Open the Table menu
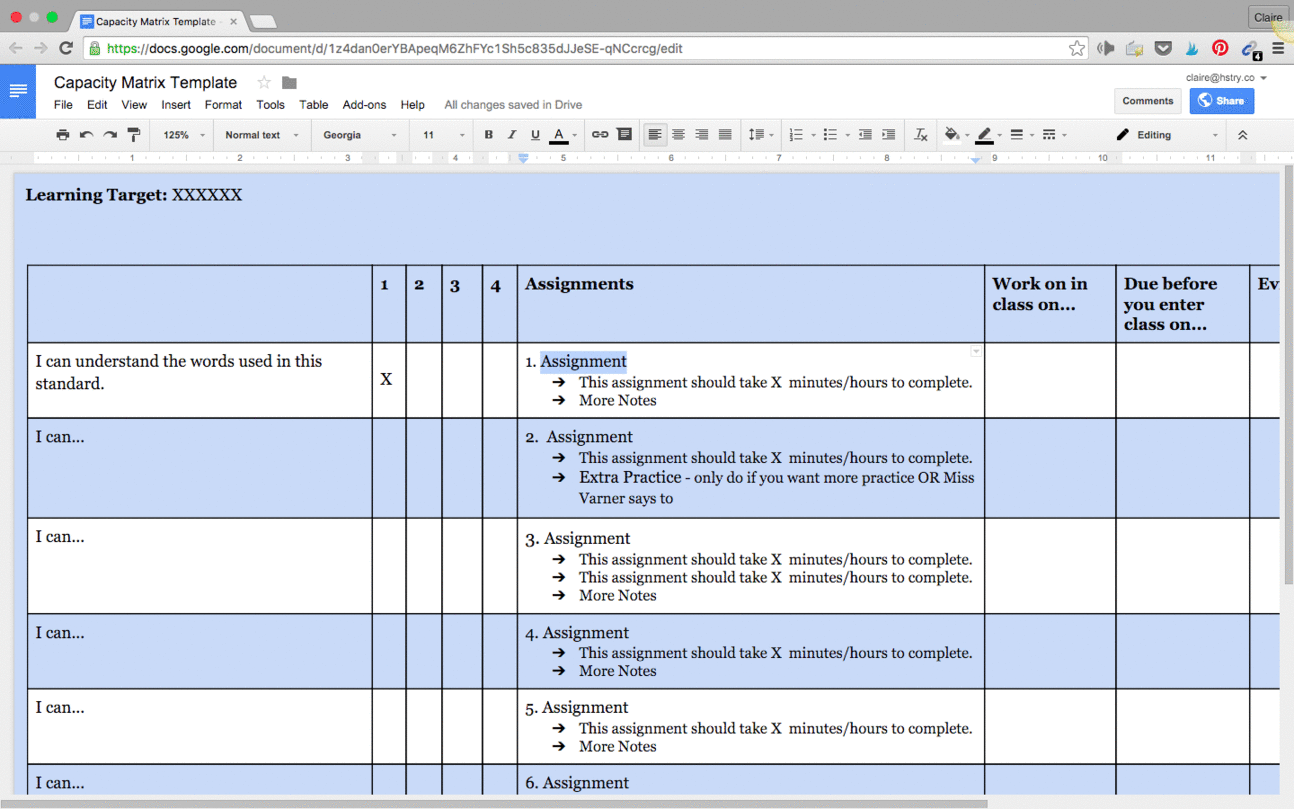Viewport: 1295px width, 809px height. (313, 104)
